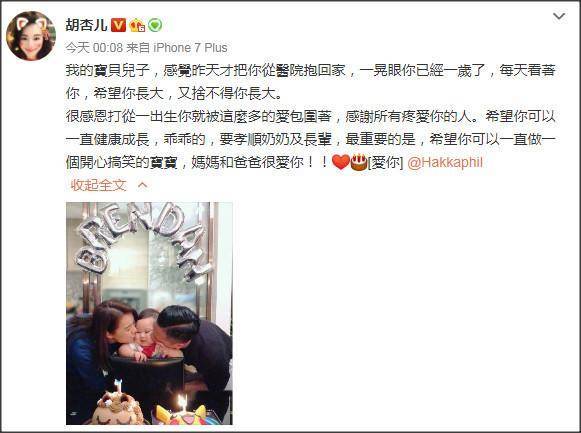Click the gold crown membership badge
Screen dimensions: 581x433
point(137,25)
